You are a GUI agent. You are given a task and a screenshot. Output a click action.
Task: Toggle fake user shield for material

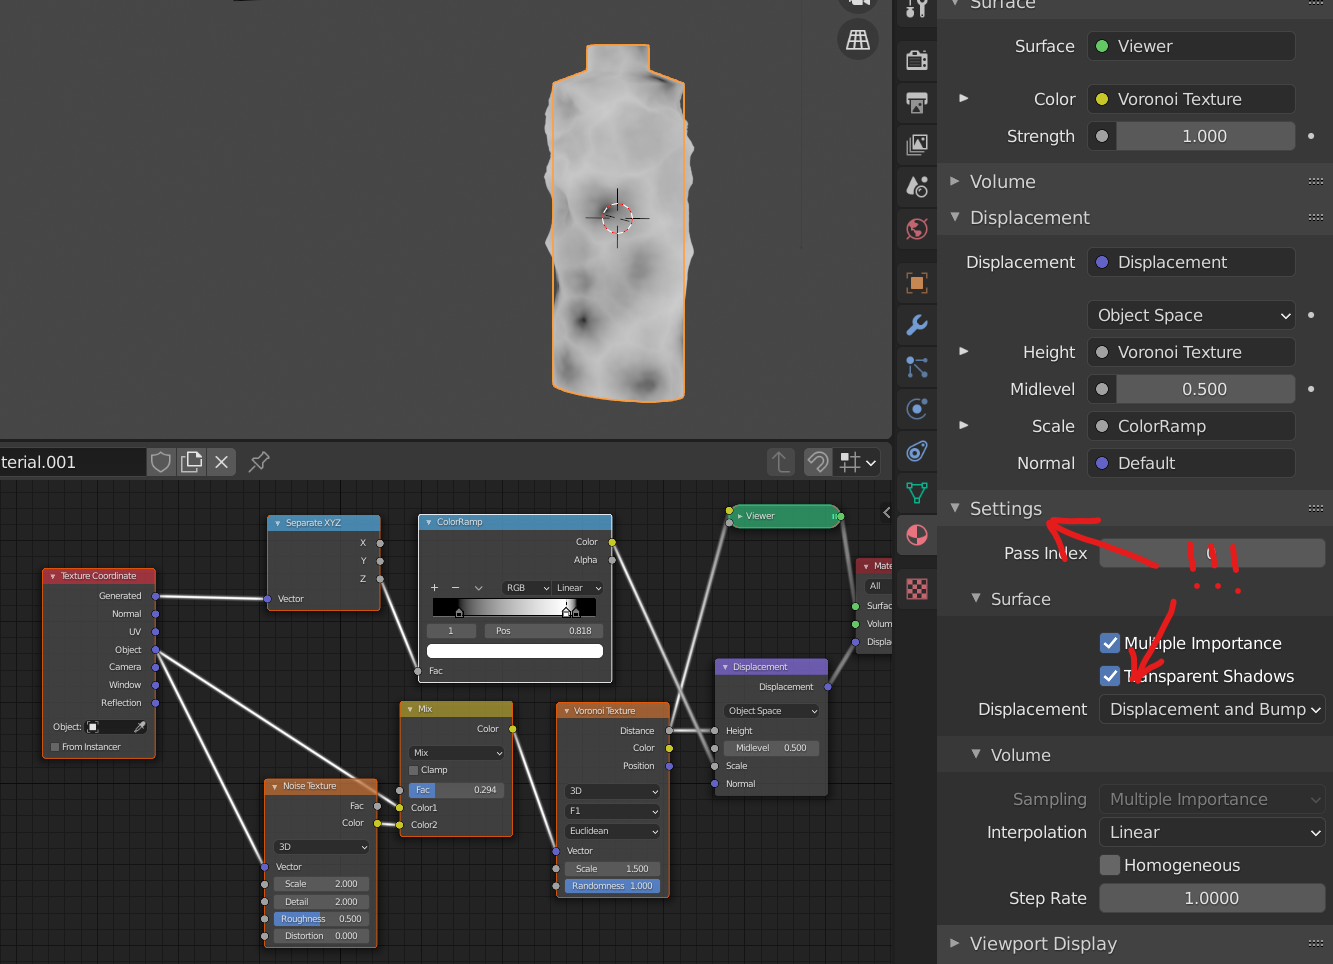pyautogui.click(x=161, y=462)
